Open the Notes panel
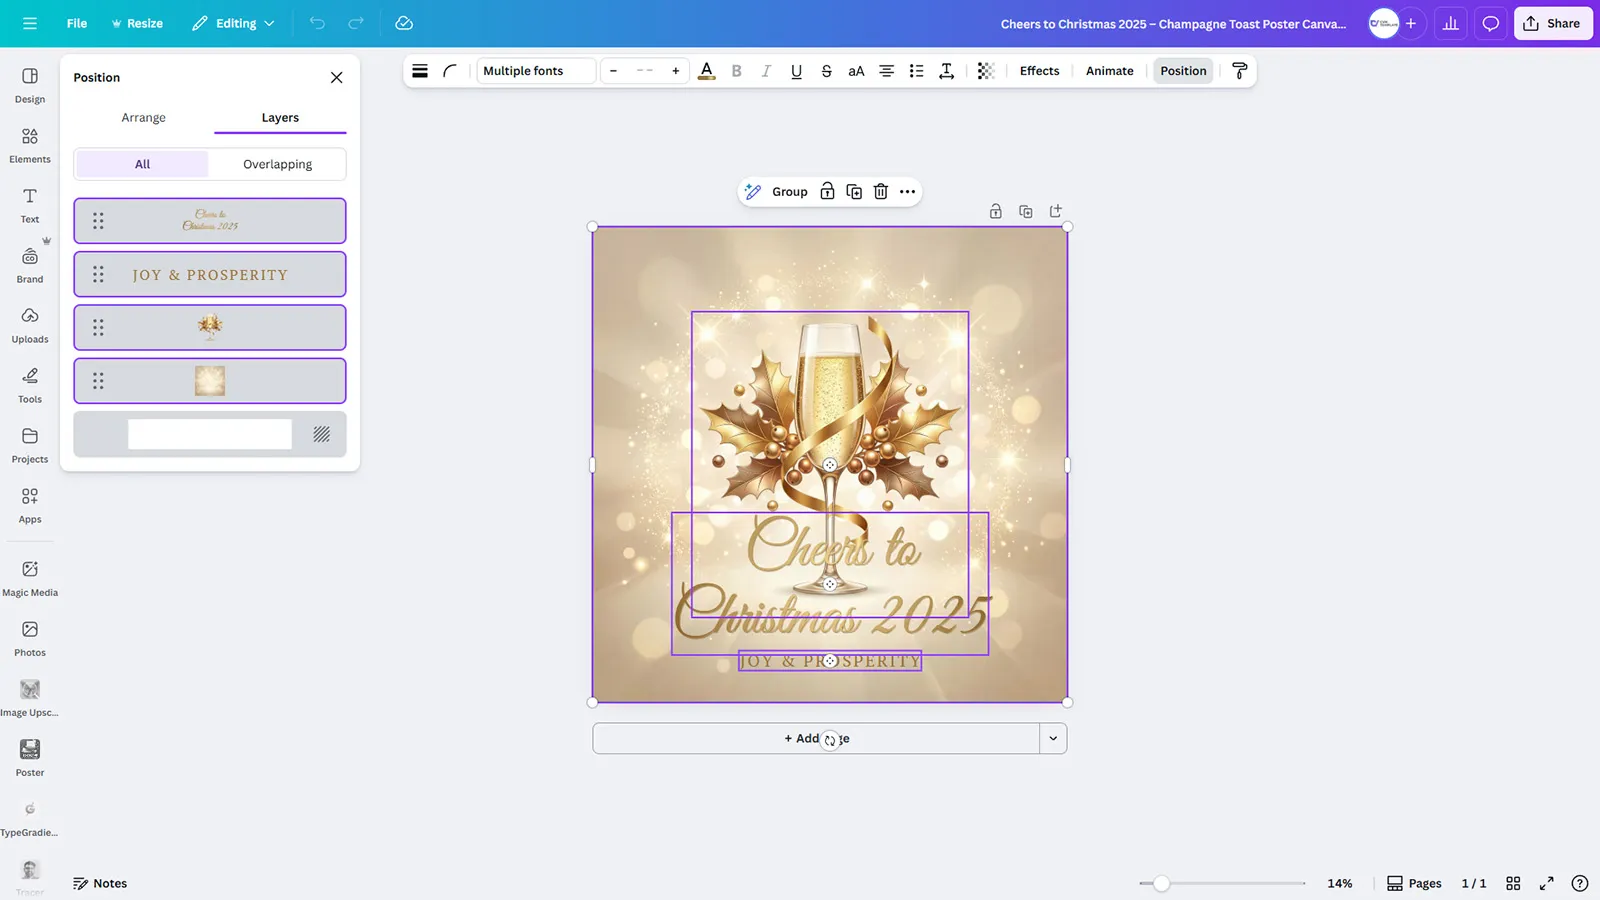This screenshot has width=1600, height=900. point(100,883)
